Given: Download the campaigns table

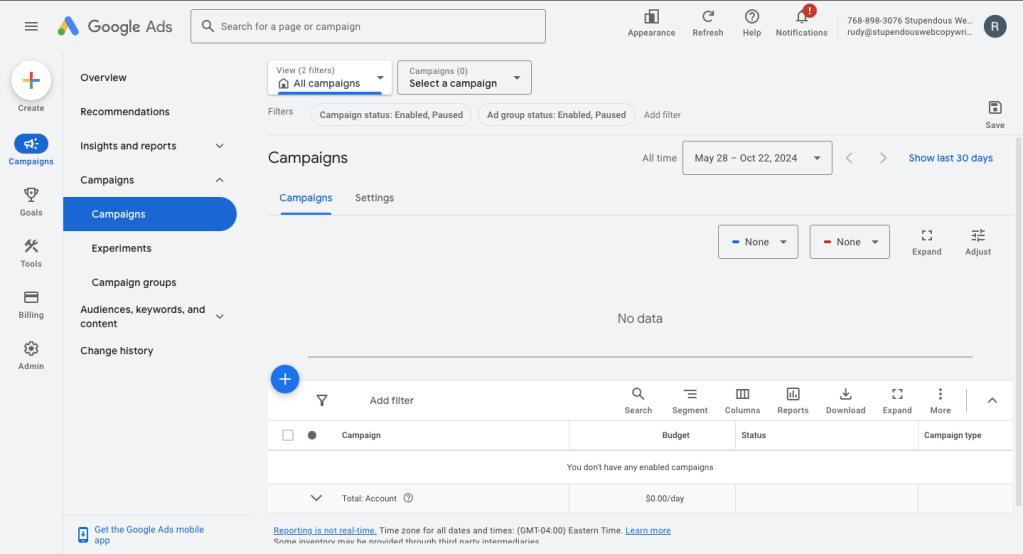Looking at the screenshot, I should (845, 400).
